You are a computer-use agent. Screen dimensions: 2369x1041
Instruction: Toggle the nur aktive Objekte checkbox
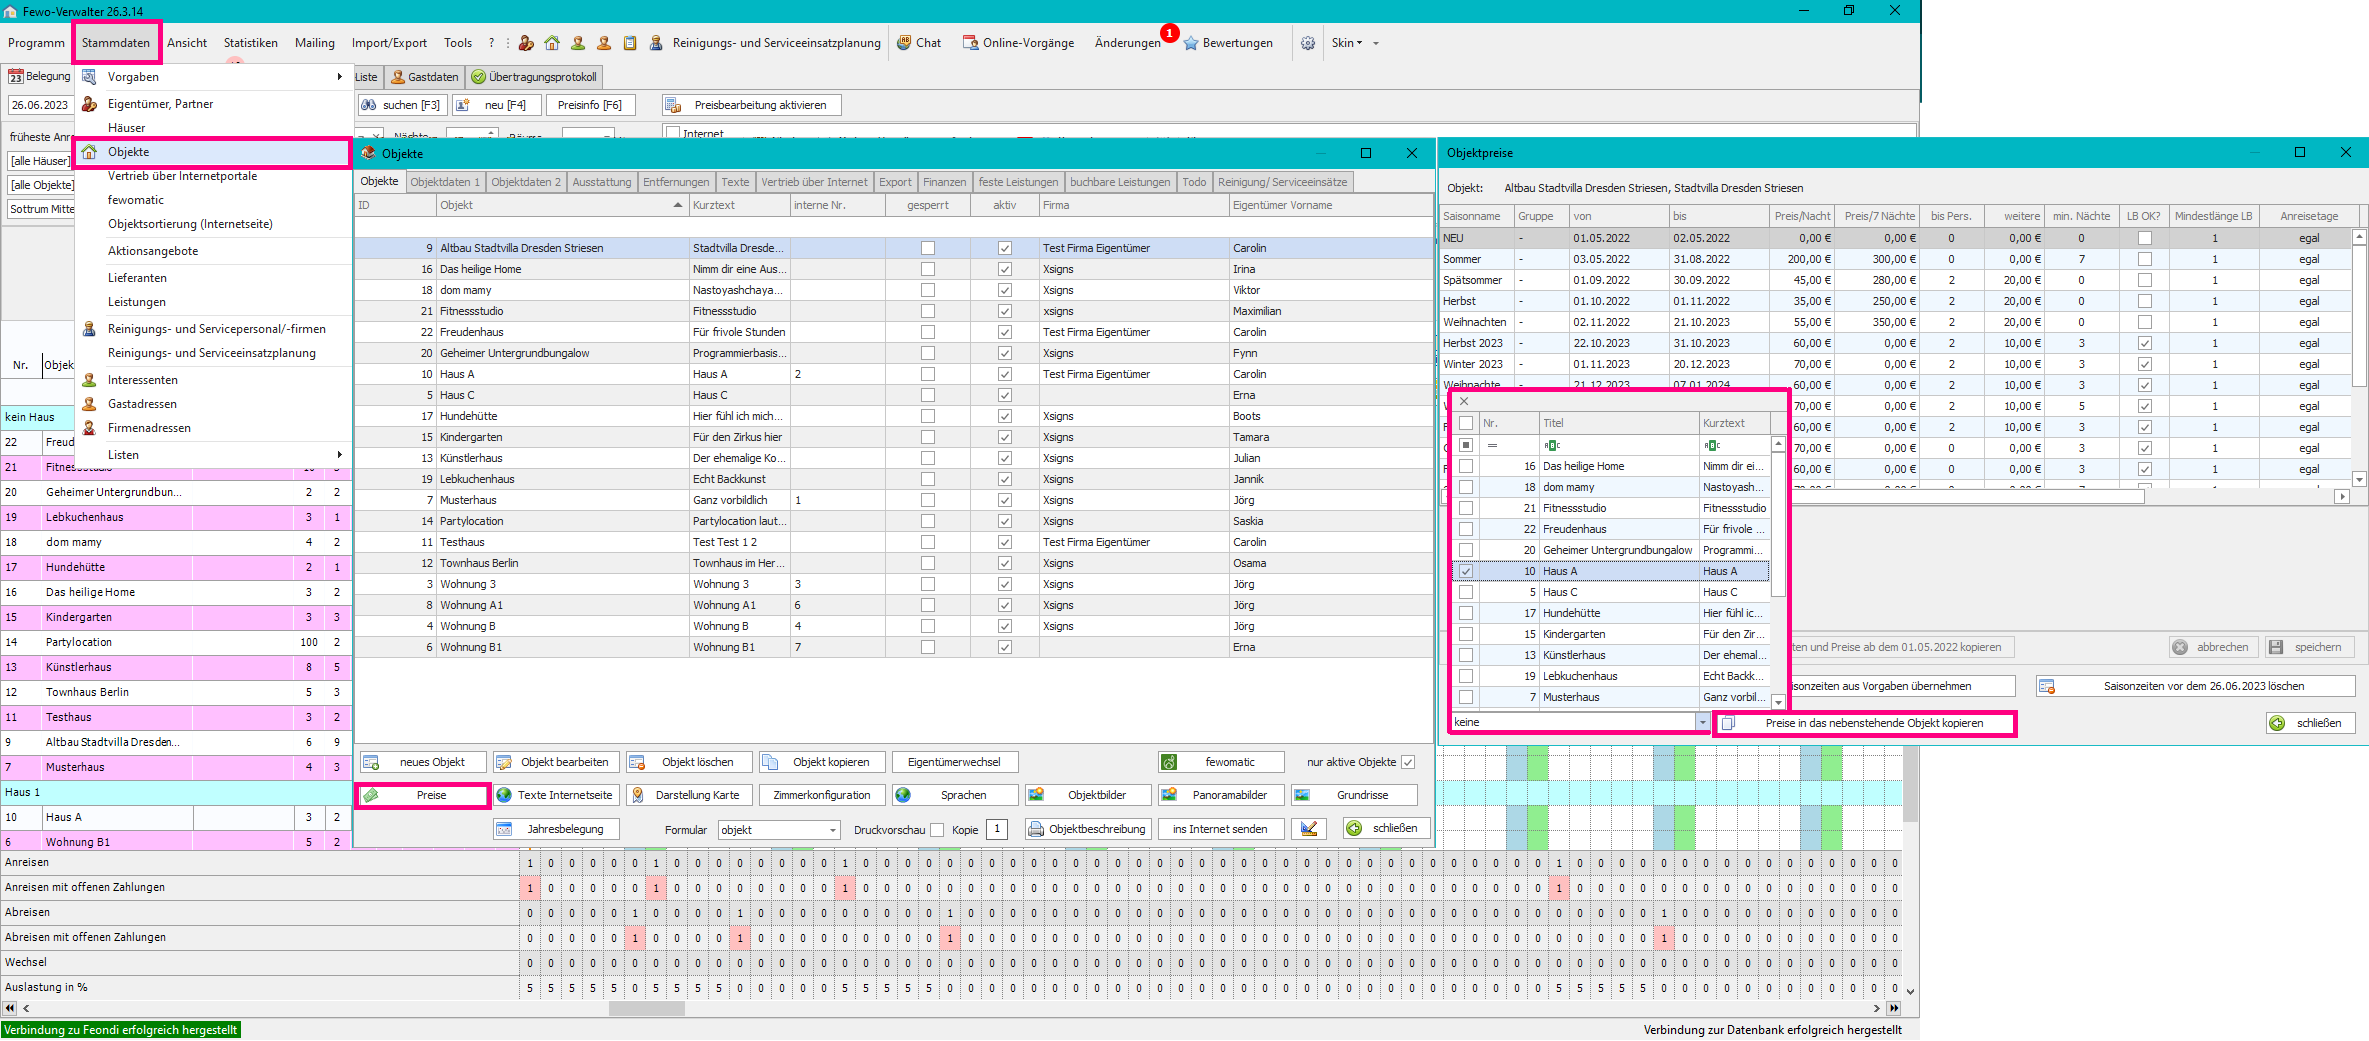pyautogui.click(x=1408, y=762)
